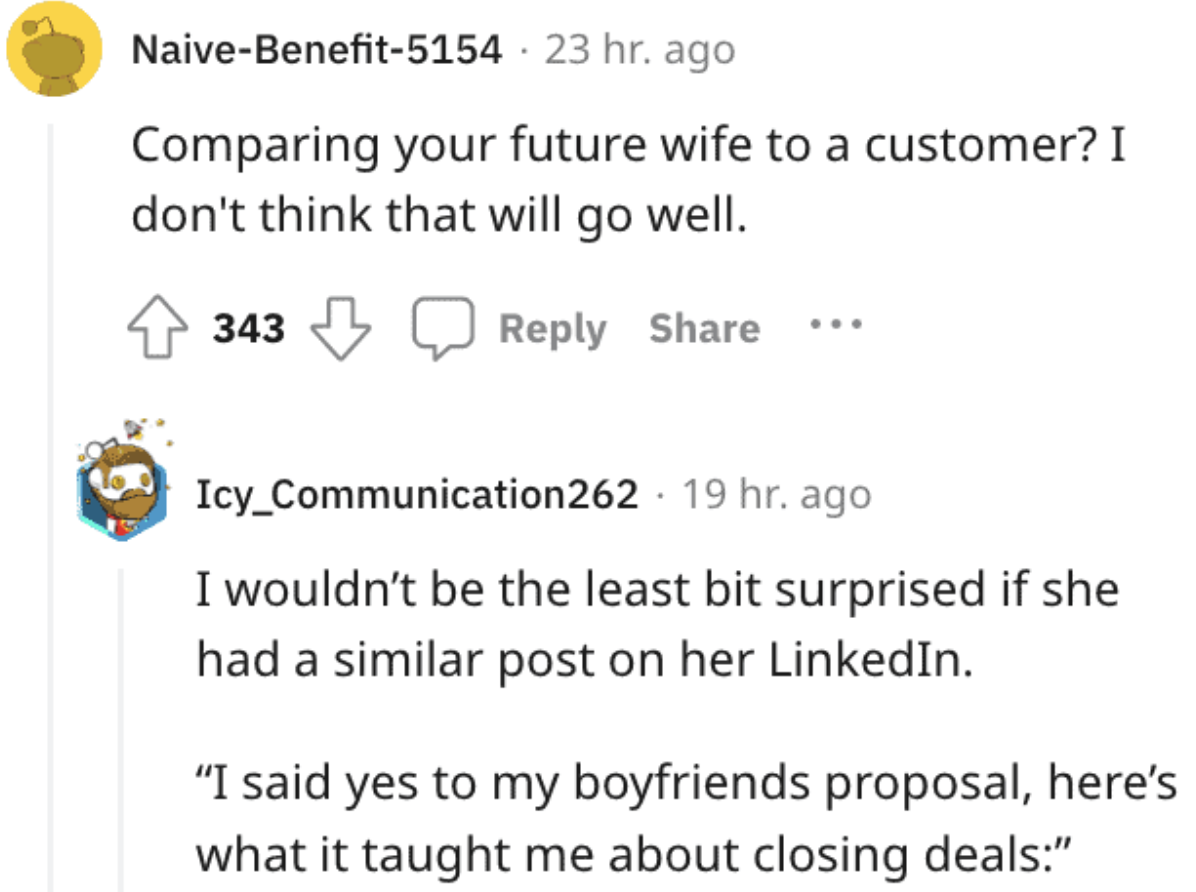Collapse Icy_Communication262's reply via its thread line
1196x892 pixels.
tap(121, 730)
